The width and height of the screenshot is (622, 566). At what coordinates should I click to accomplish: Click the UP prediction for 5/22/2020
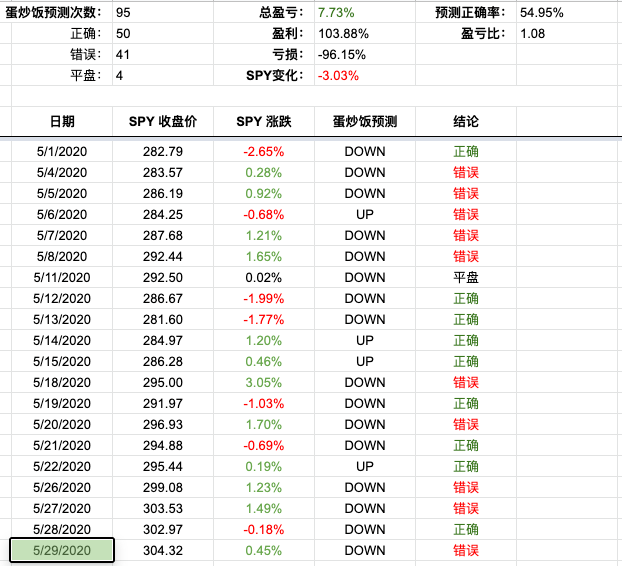(365, 467)
